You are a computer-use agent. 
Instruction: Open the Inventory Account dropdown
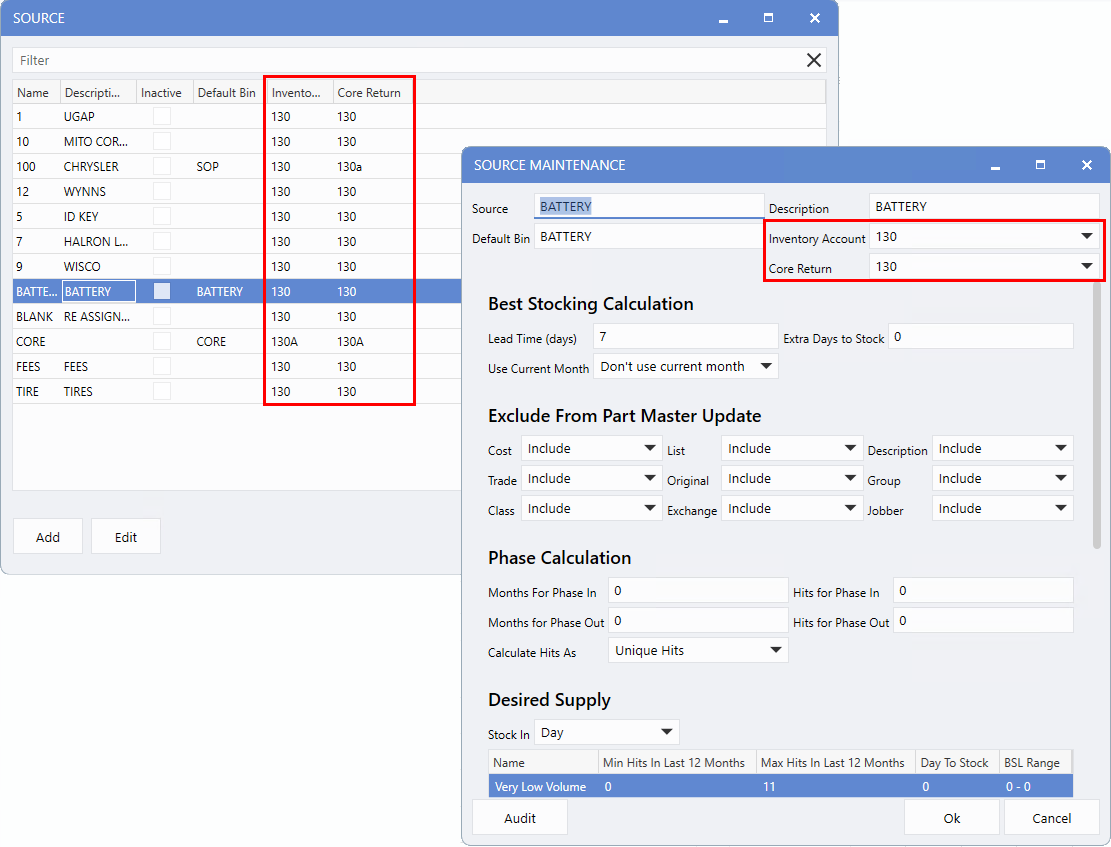(x=1086, y=237)
